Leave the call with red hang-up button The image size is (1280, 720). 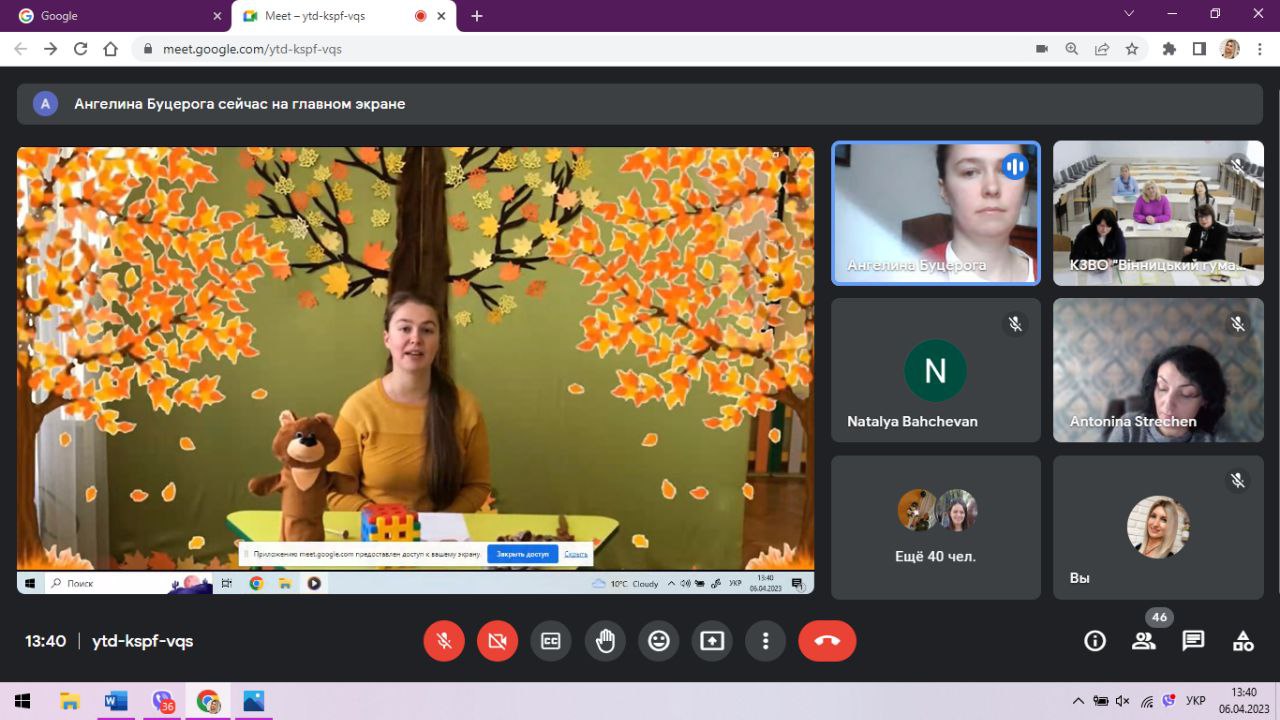826,641
